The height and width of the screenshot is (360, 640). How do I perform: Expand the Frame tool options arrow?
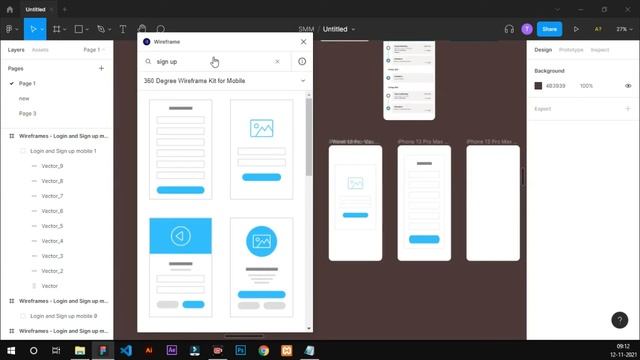click(64, 29)
